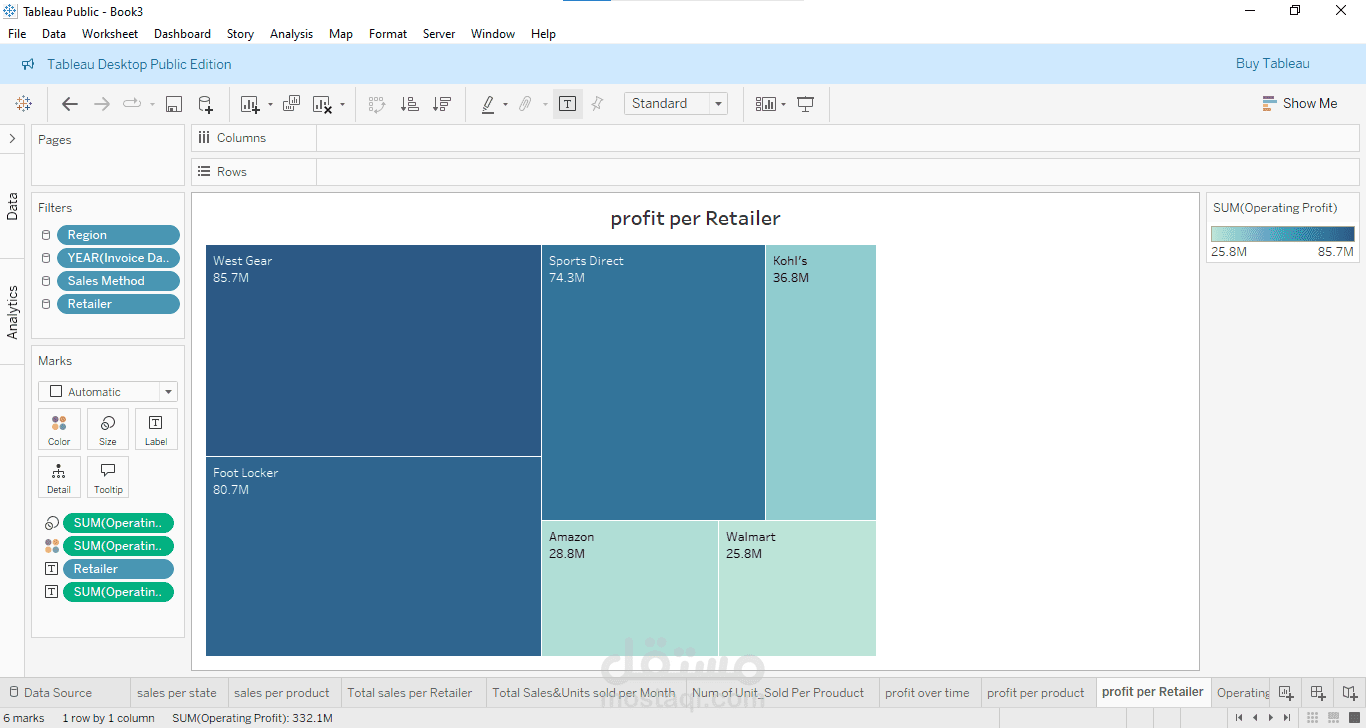Open the Show Me panel
The width and height of the screenshot is (1366, 728).
[x=1299, y=103]
